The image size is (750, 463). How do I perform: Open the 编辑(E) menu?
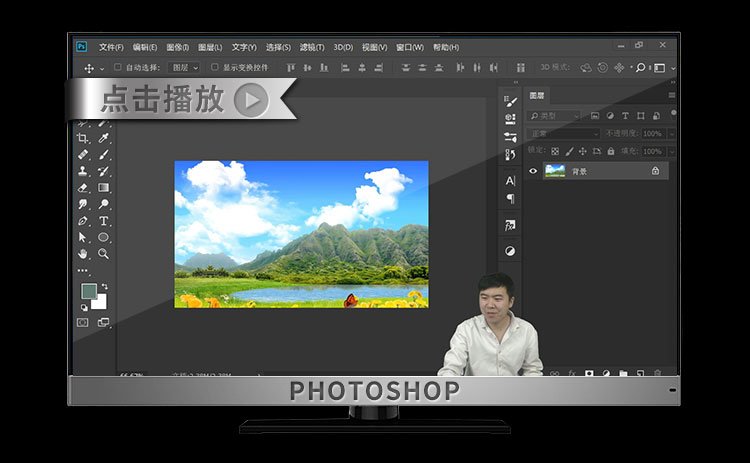145,47
